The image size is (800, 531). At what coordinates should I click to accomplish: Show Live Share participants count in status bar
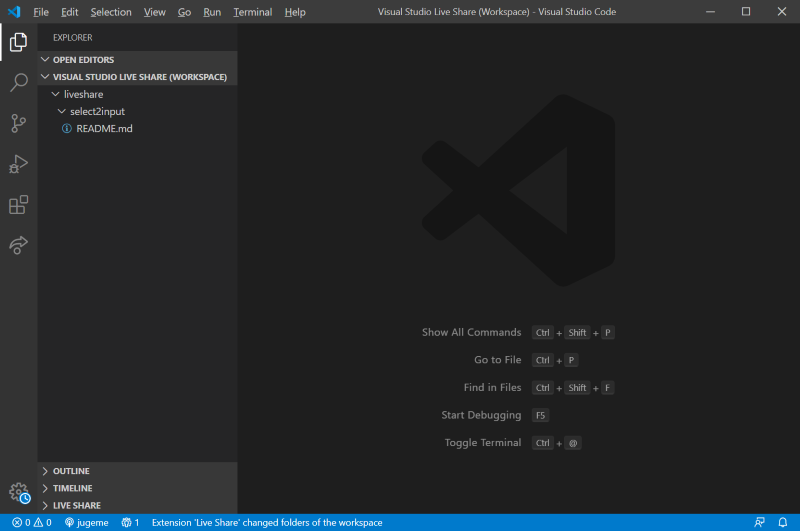[x=130, y=522]
